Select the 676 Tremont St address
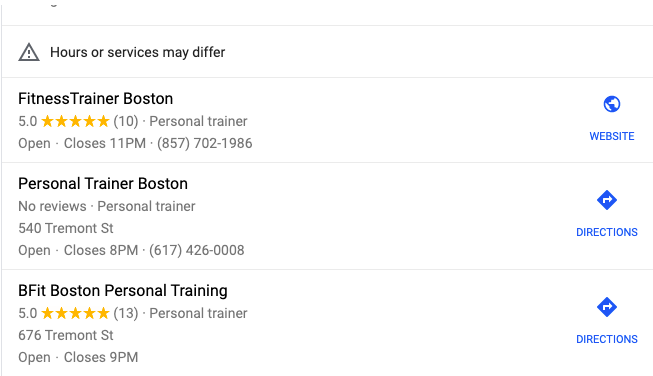The height and width of the screenshot is (376, 653). [66, 335]
